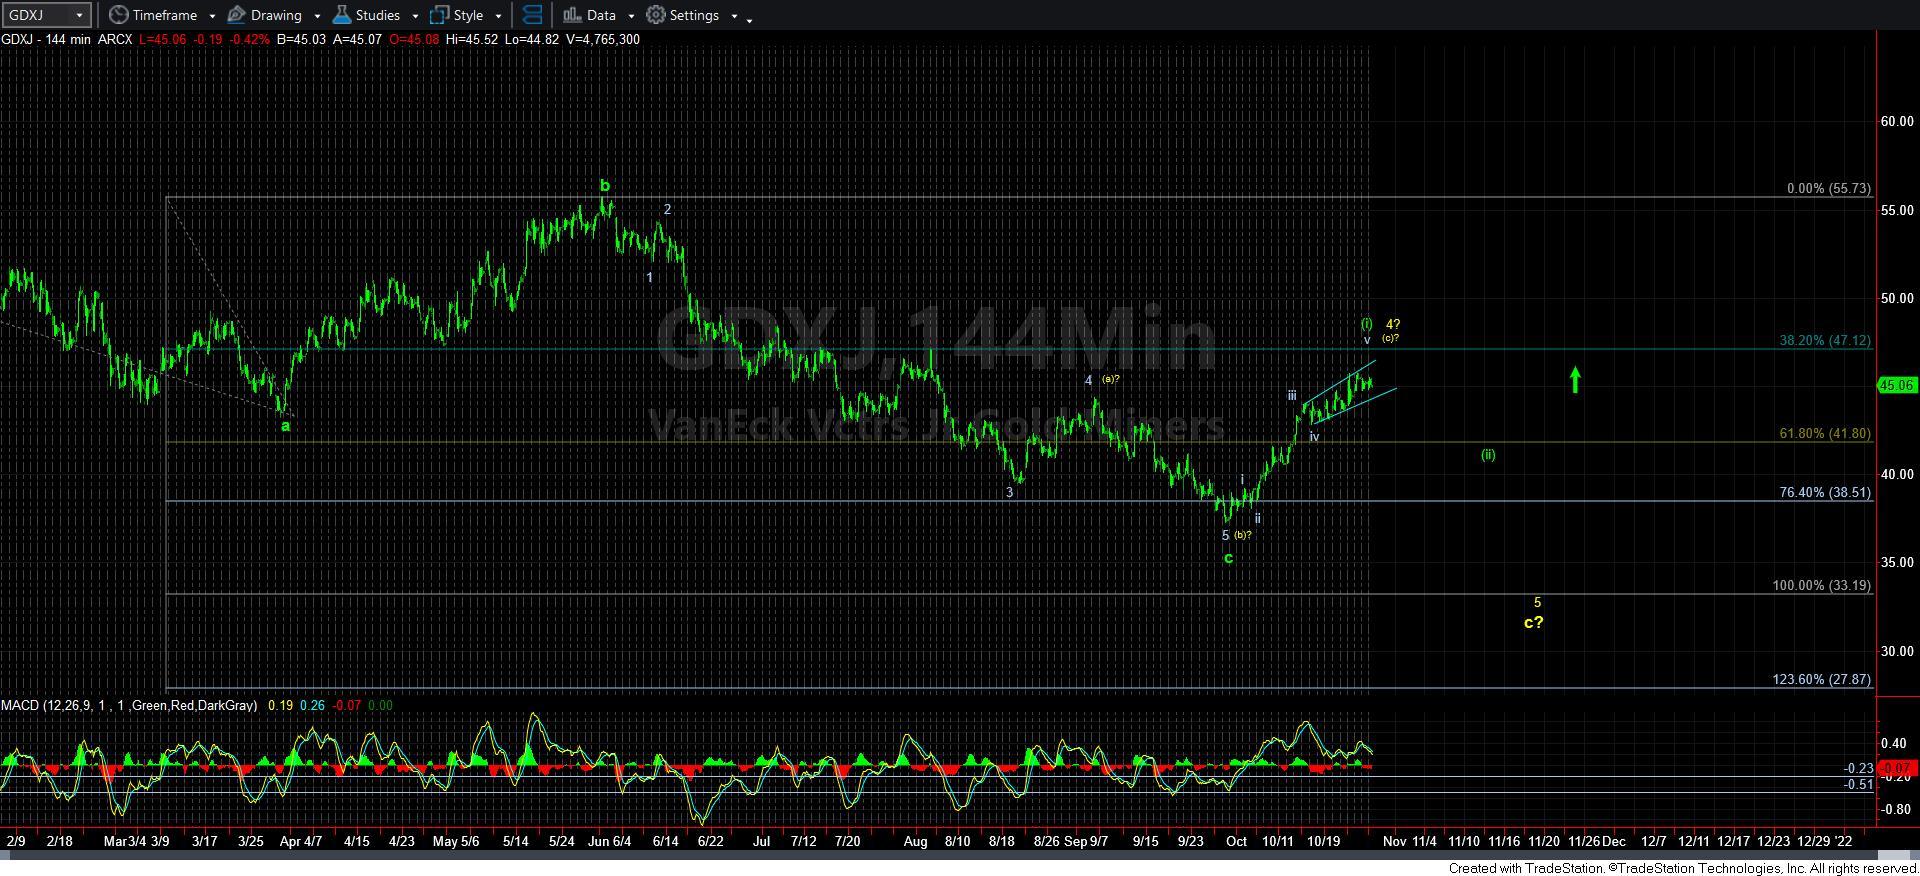The width and height of the screenshot is (1920, 876).
Task: Select the yellow 'c?' wave label
Action: 1533,622
